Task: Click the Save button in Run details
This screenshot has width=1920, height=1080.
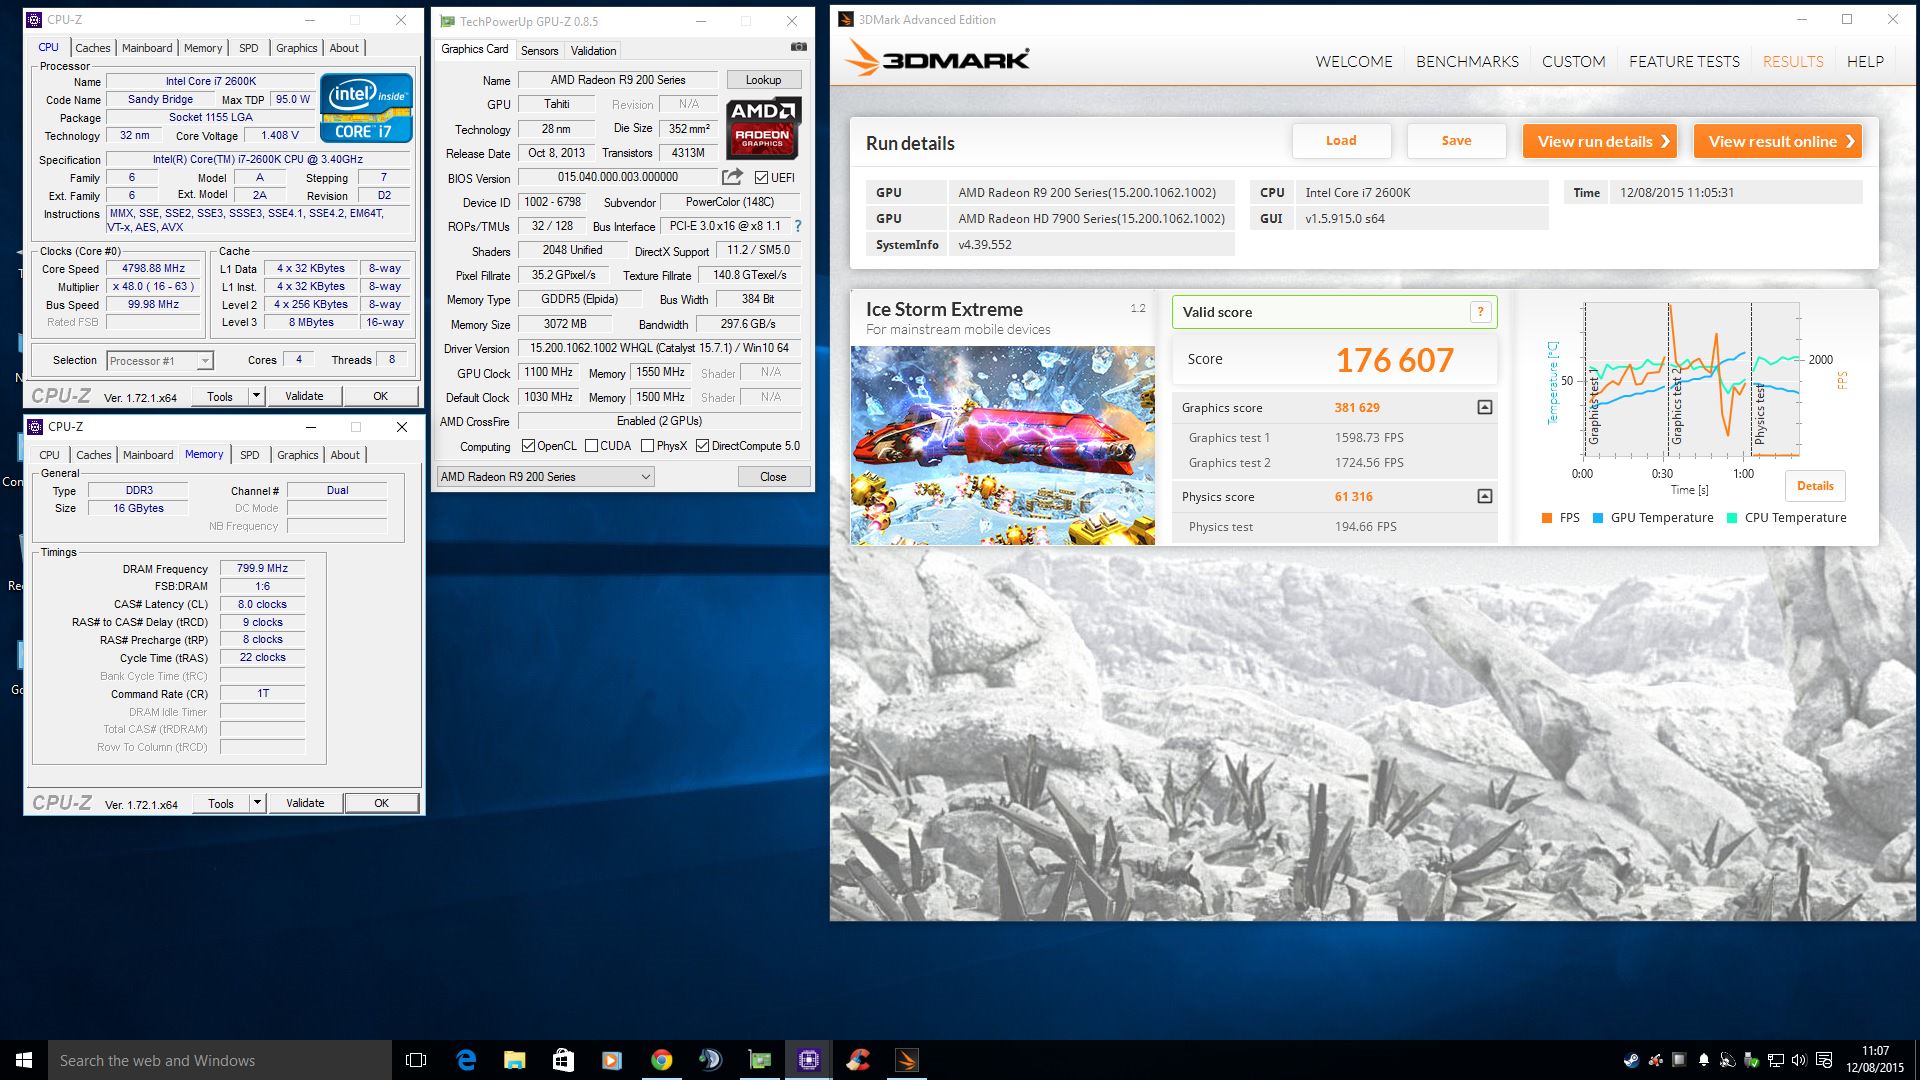Action: point(1456,141)
